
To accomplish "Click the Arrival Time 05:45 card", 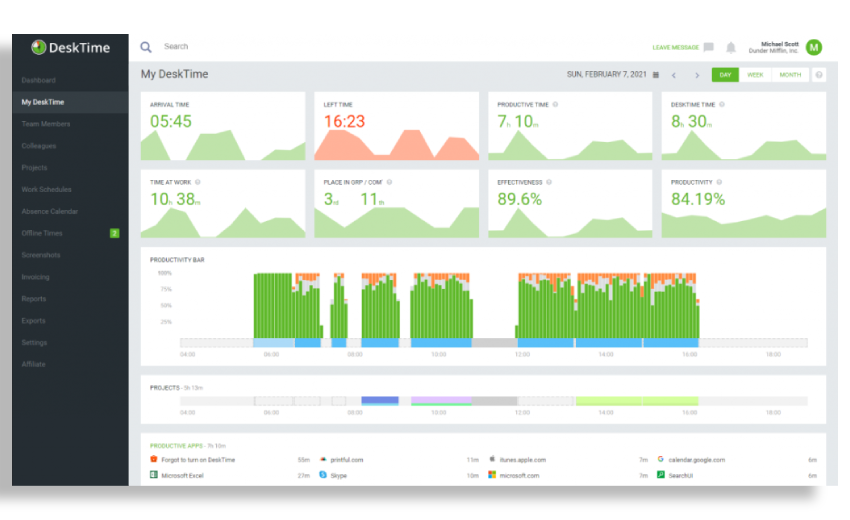I will 223,126.
